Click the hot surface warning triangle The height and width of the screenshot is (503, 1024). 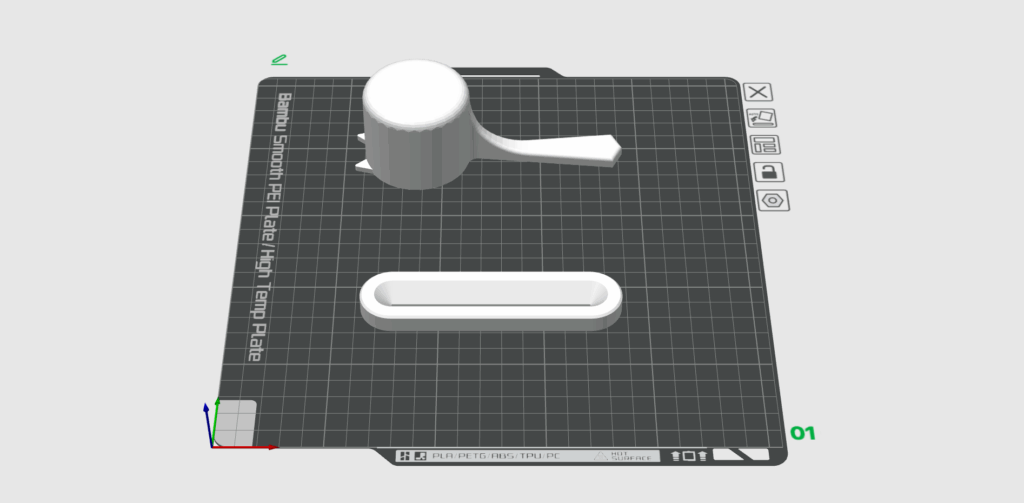(x=601, y=456)
